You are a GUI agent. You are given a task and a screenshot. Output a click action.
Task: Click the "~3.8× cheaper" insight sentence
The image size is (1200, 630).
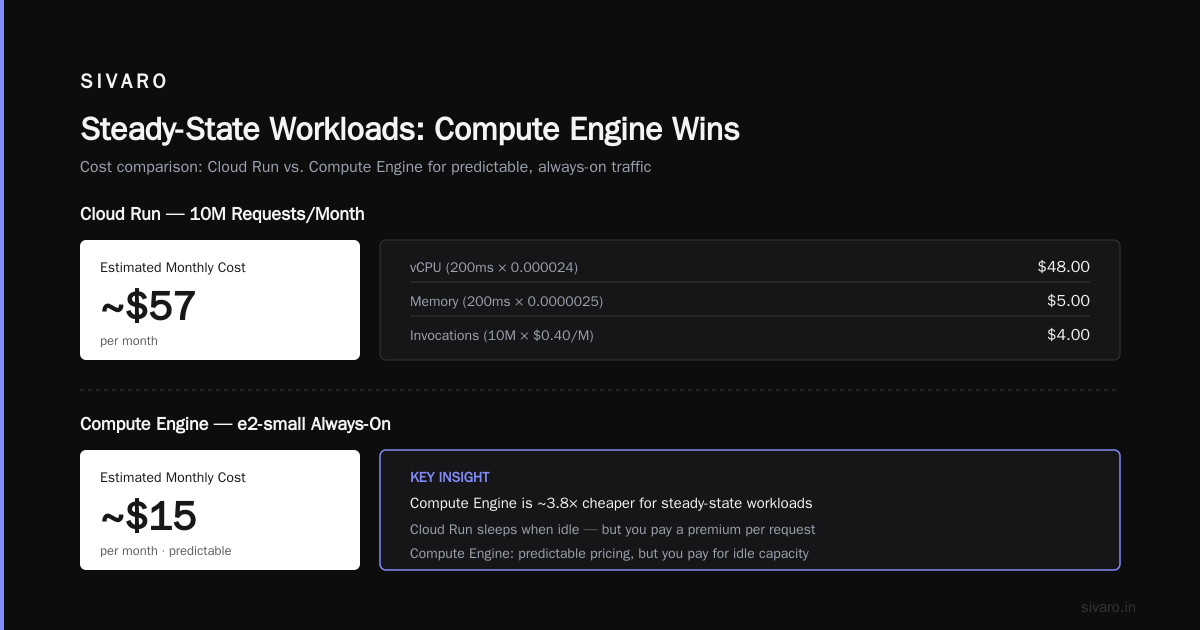(x=611, y=503)
